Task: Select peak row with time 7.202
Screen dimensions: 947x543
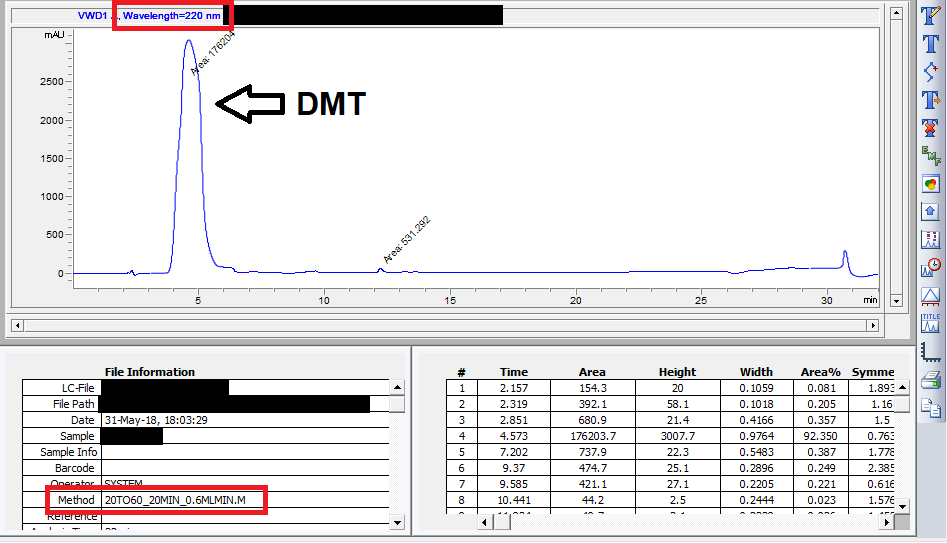Action: coord(670,452)
